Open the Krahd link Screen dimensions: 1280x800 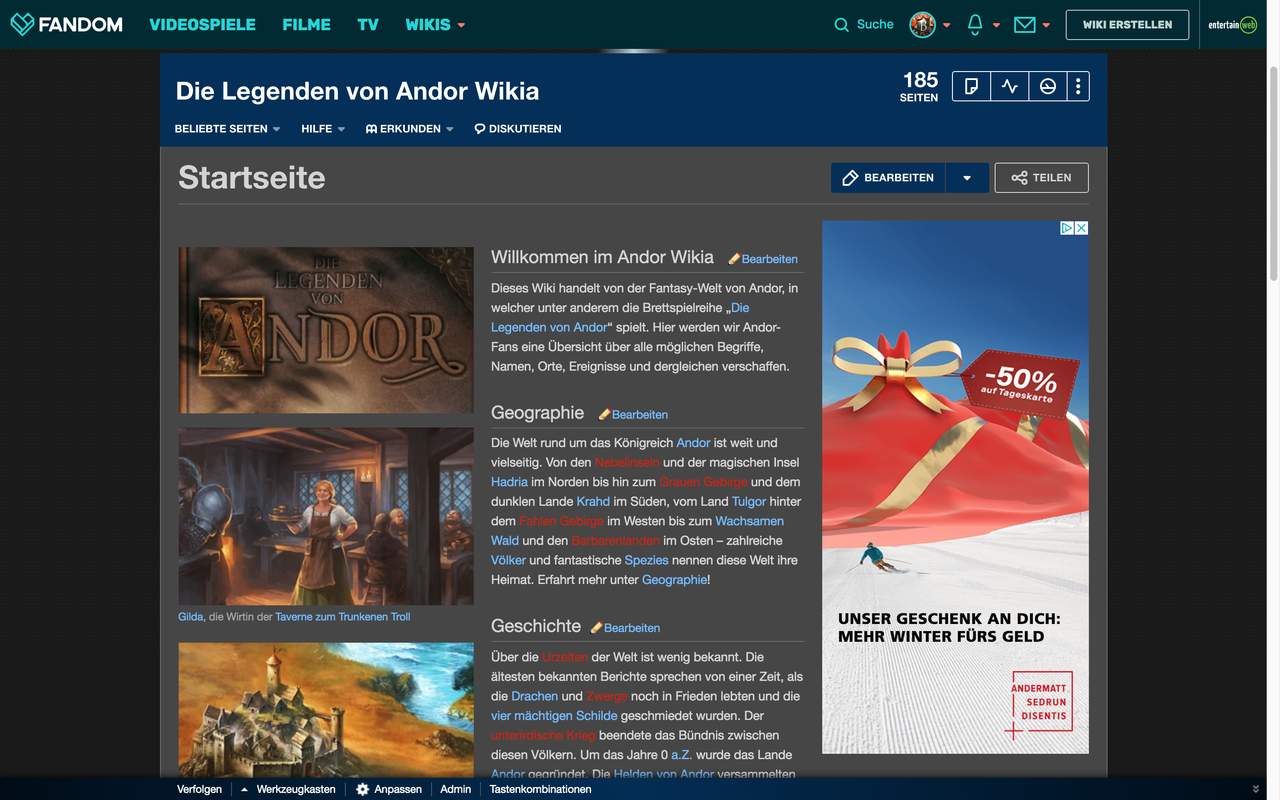(593, 501)
